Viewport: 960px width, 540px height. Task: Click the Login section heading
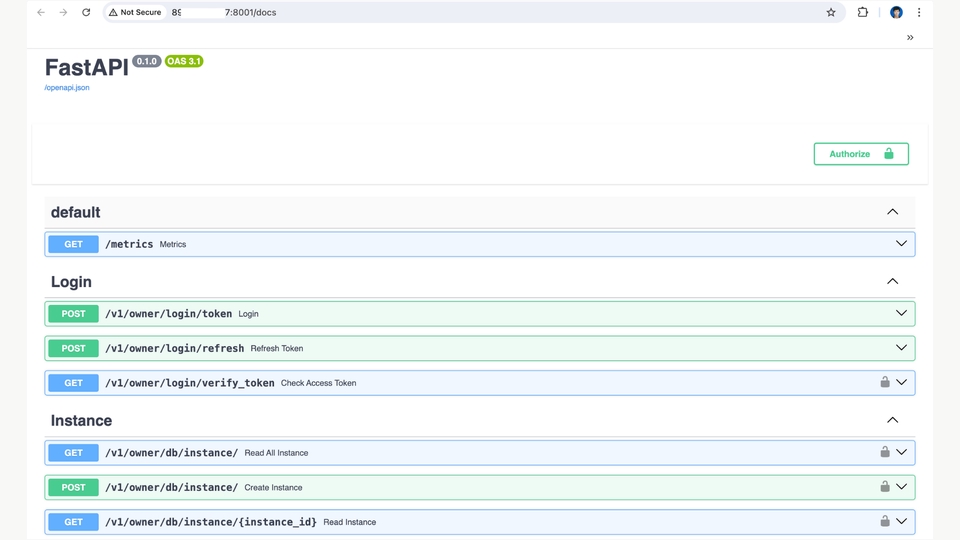click(71, 282)
